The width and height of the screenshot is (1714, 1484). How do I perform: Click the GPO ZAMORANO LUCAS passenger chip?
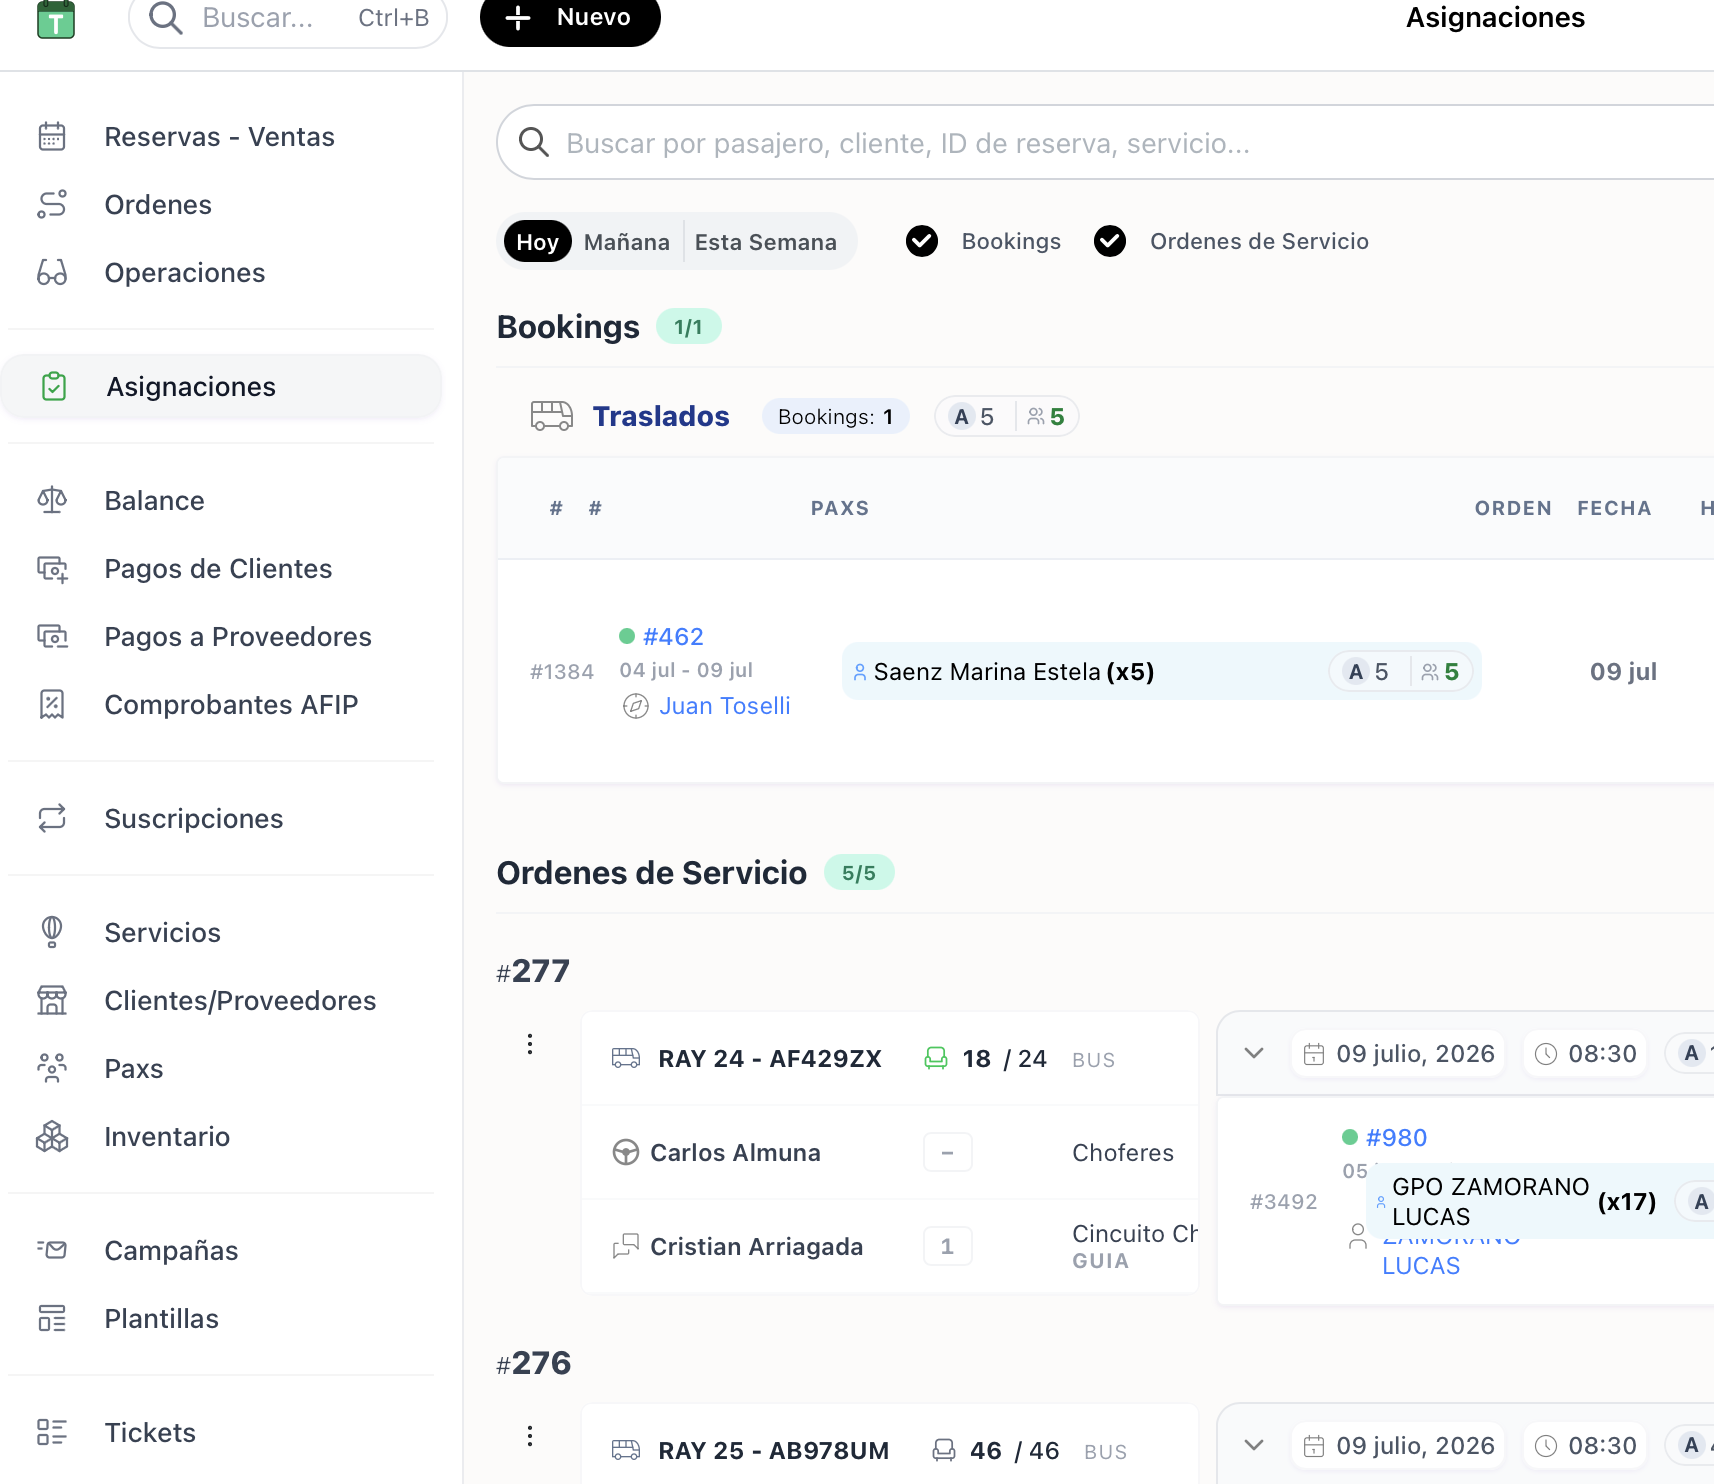[1540, 1201]
